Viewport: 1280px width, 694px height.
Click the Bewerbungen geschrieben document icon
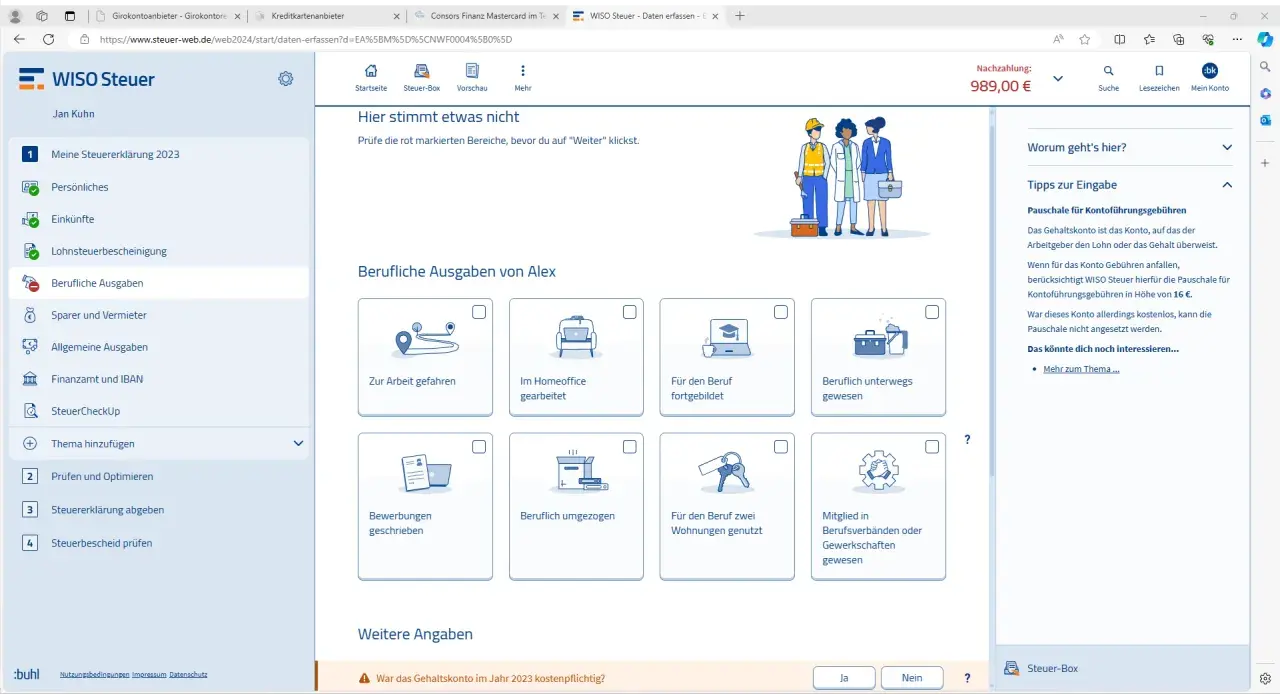coord(425,472)
